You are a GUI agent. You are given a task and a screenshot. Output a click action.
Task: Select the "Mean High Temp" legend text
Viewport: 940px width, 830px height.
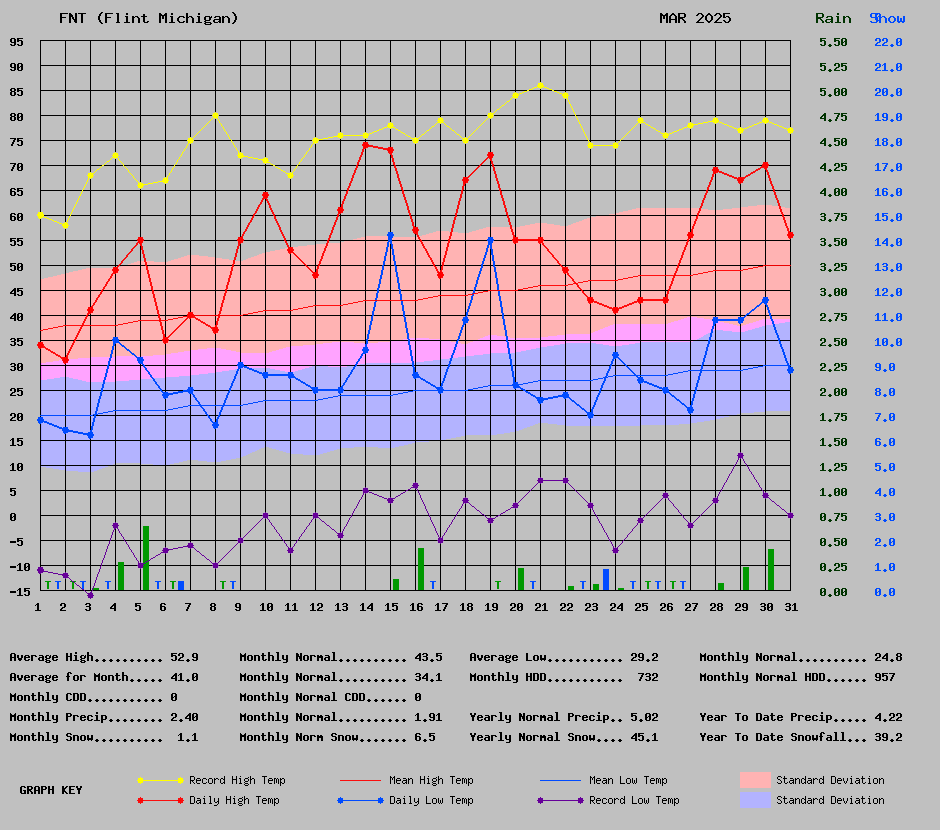pos(431,780)
